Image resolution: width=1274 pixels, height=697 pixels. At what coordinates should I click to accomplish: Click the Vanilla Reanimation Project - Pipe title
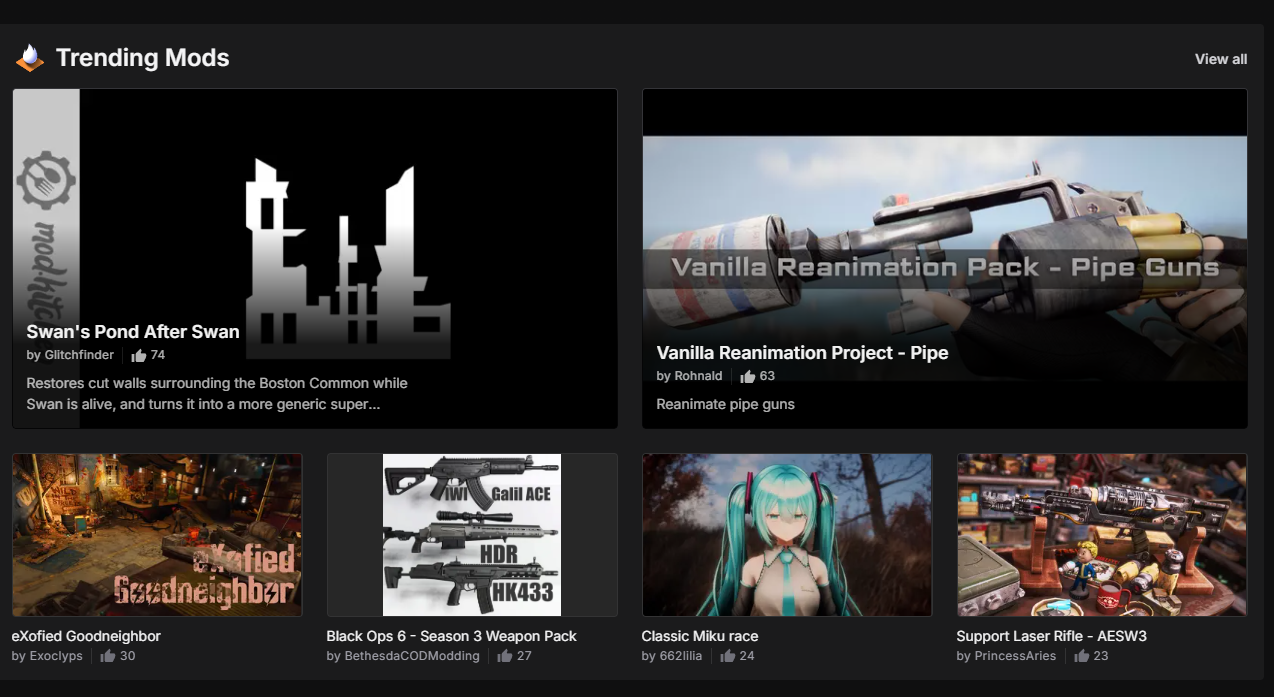coord(802,353)
